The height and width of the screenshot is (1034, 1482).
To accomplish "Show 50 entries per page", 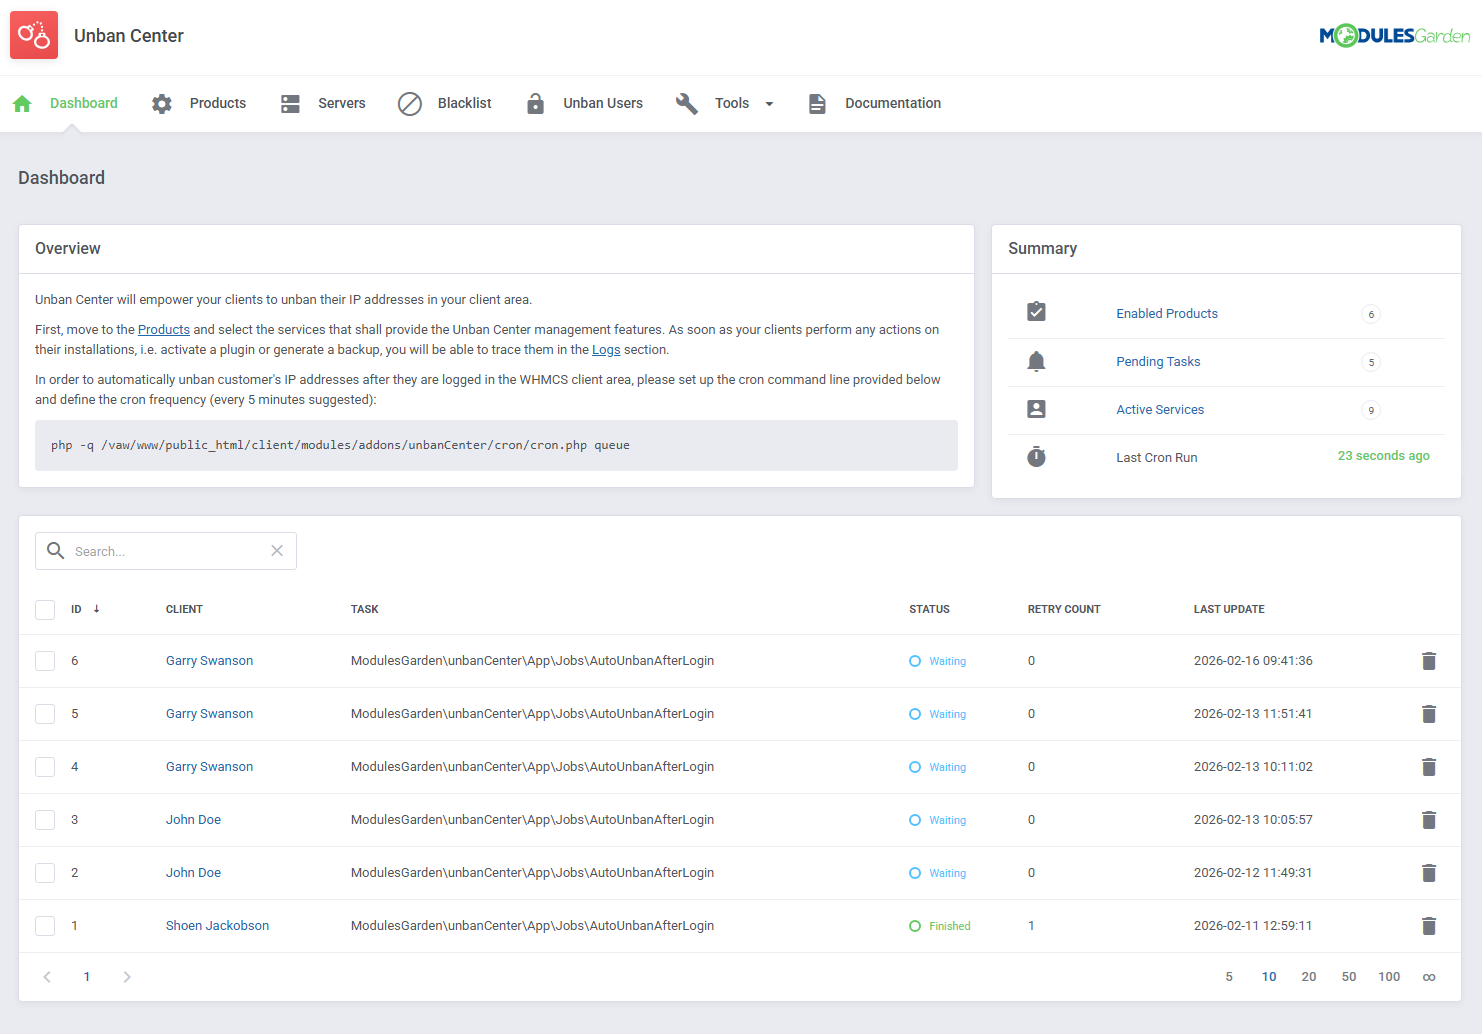I will coord(1349,977).
